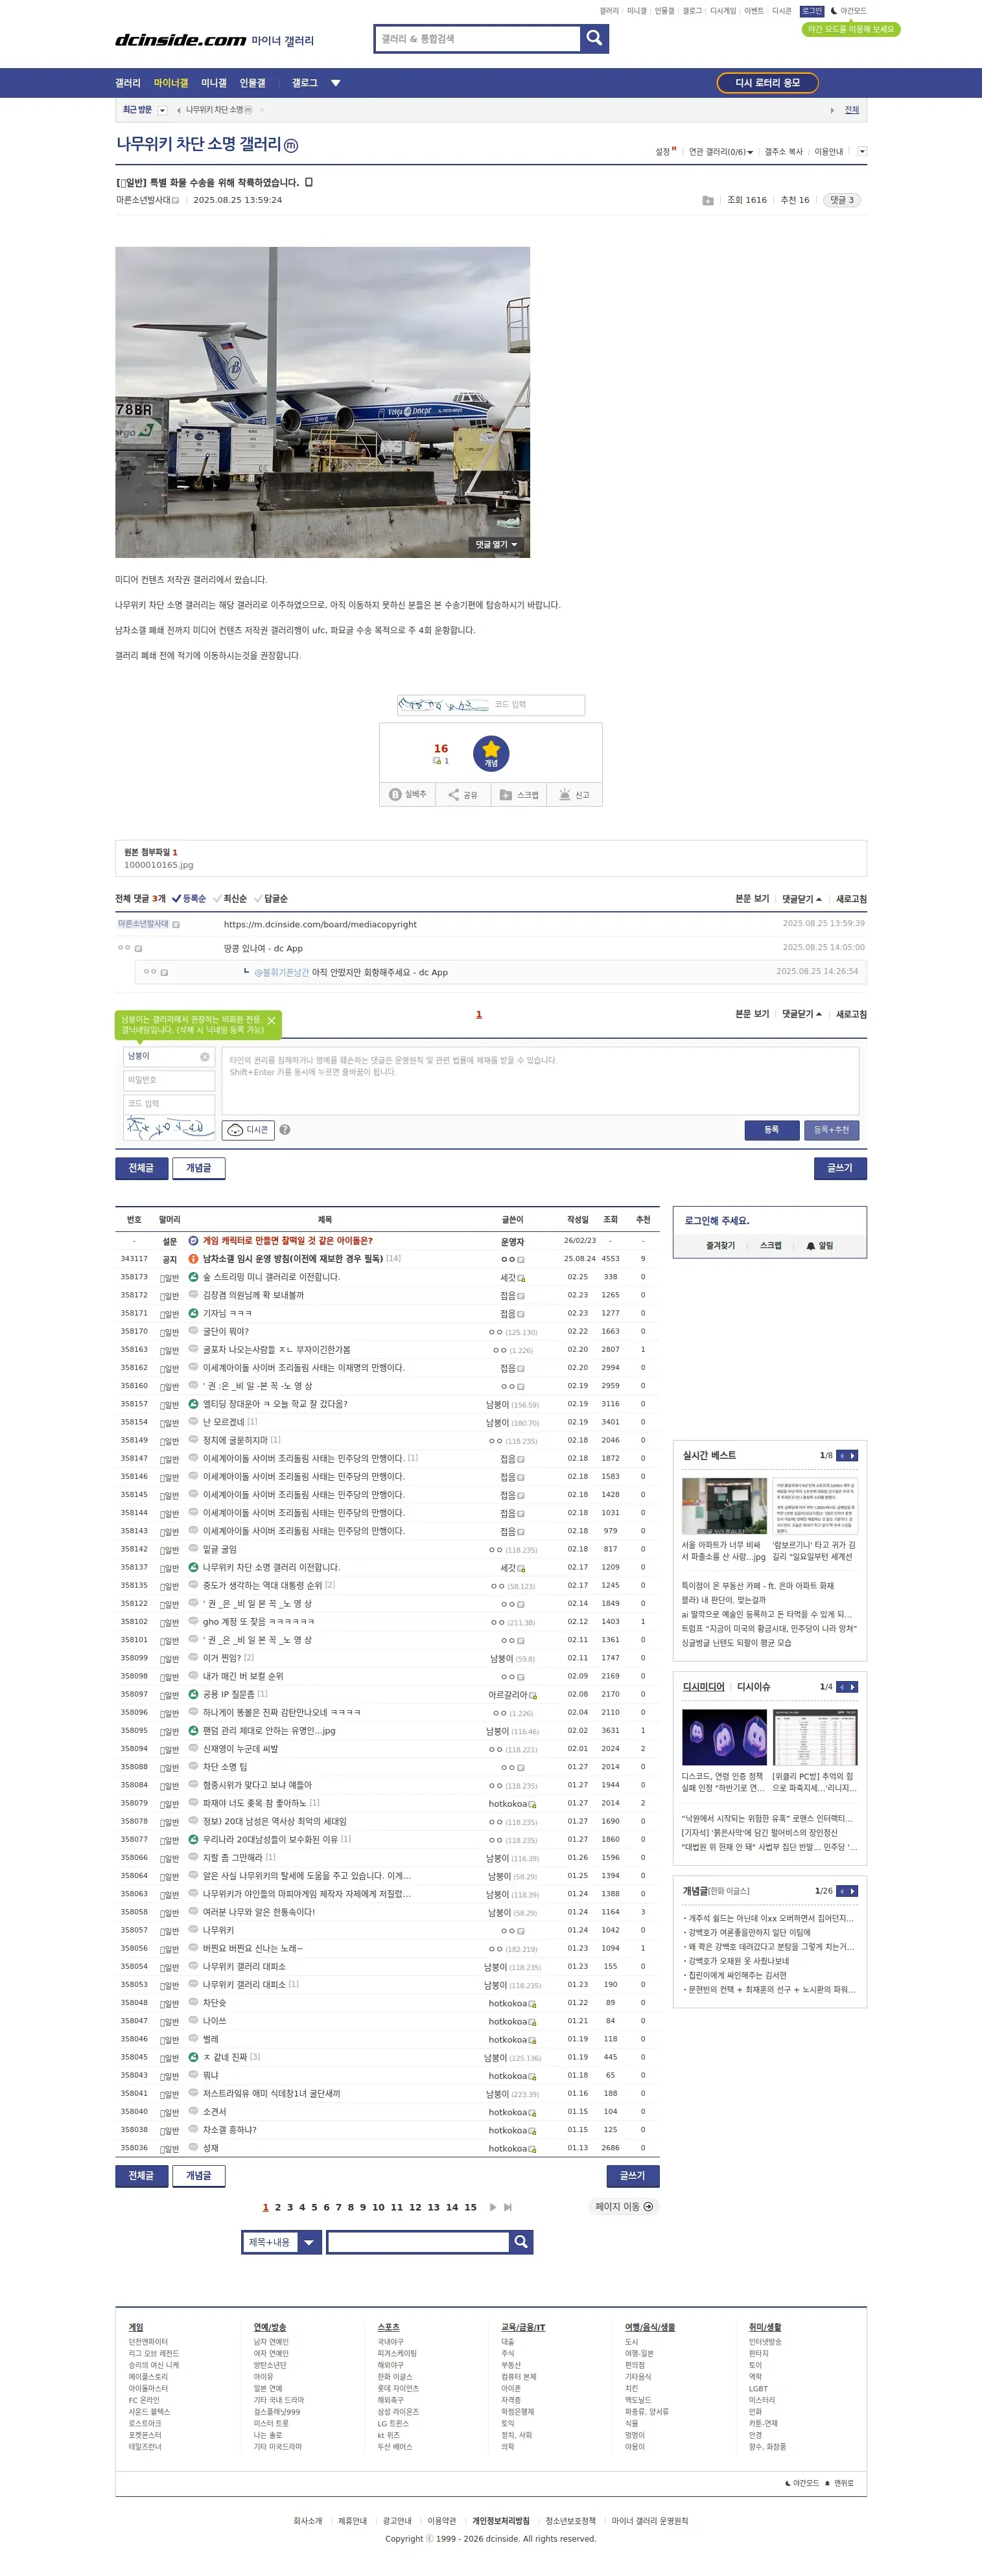Open the airplane photo in post
Screen dimensions: 982x2576
click(x=322, y=402)
